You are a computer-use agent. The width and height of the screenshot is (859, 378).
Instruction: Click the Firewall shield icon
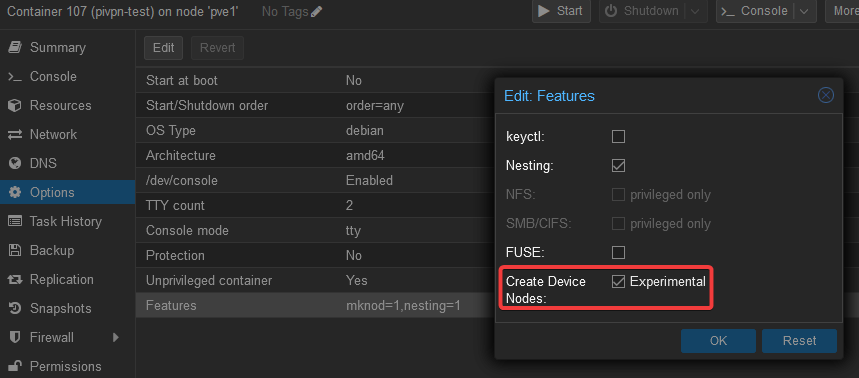15,337
